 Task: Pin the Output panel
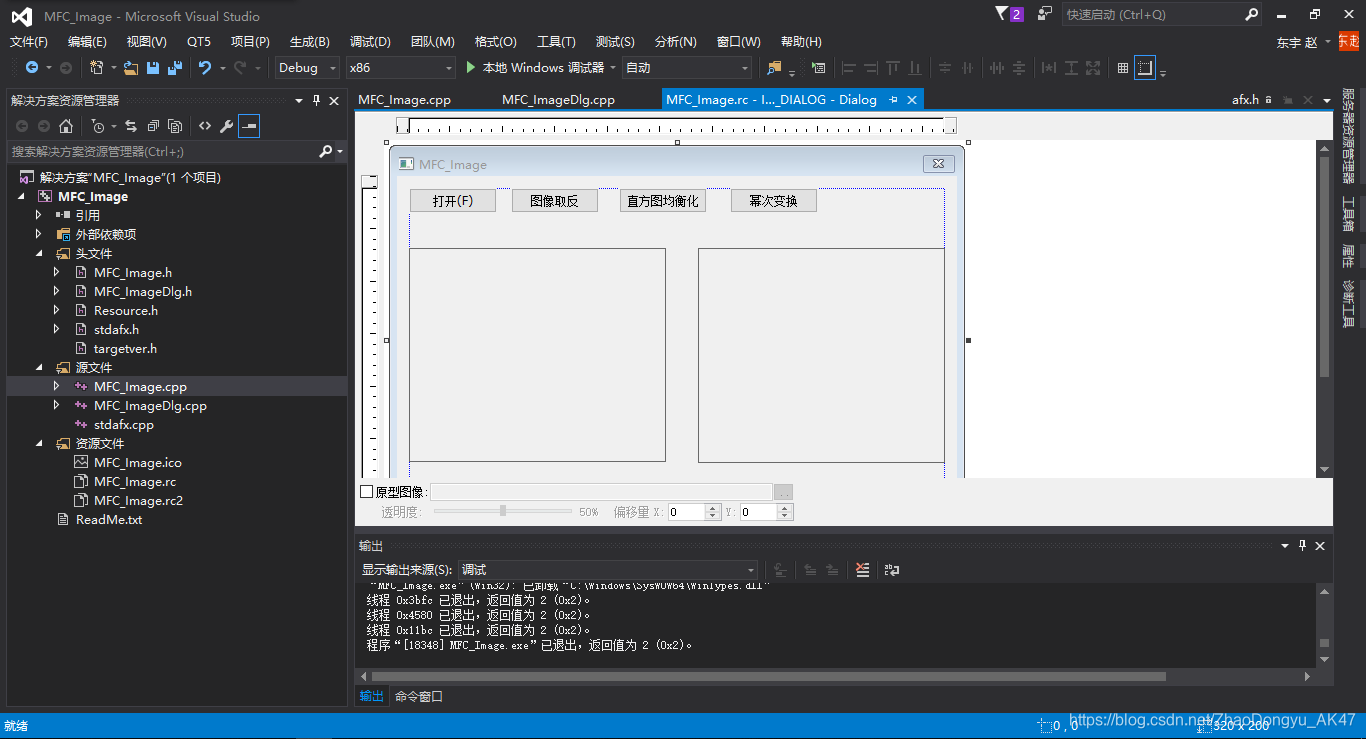pyautogui.click(x=1302, y=545)
